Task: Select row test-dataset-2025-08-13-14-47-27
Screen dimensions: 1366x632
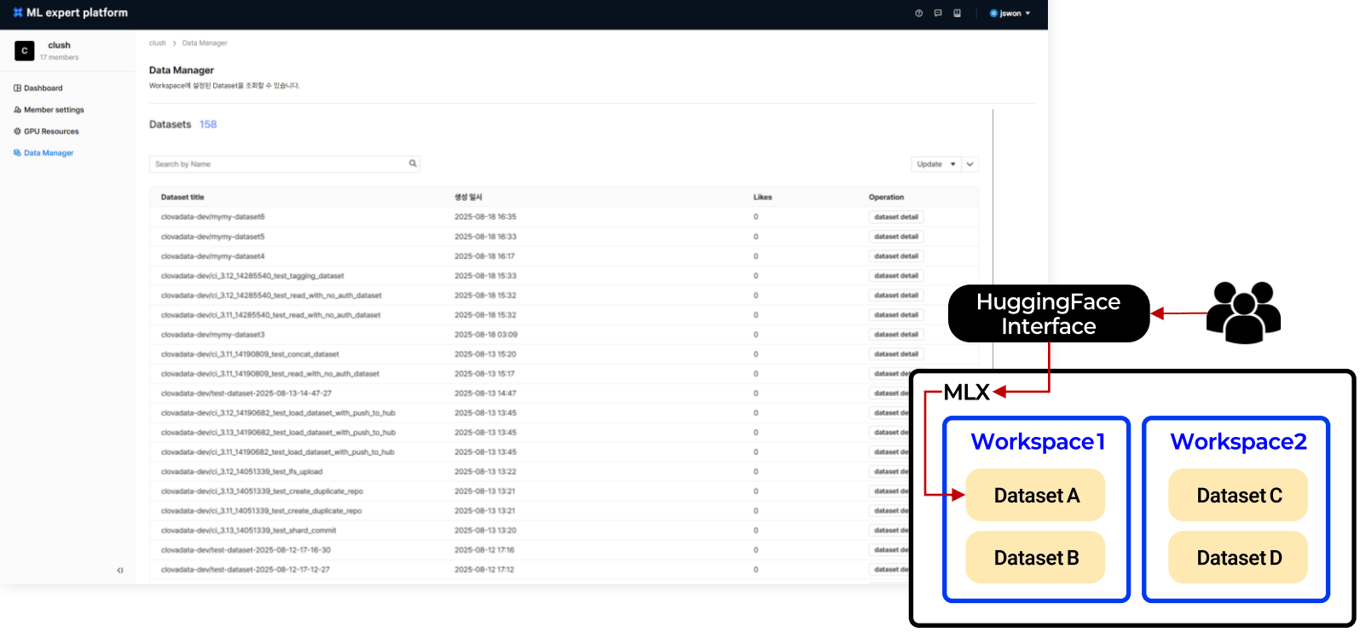Action: pyautogui.click(x=564, y=393)
